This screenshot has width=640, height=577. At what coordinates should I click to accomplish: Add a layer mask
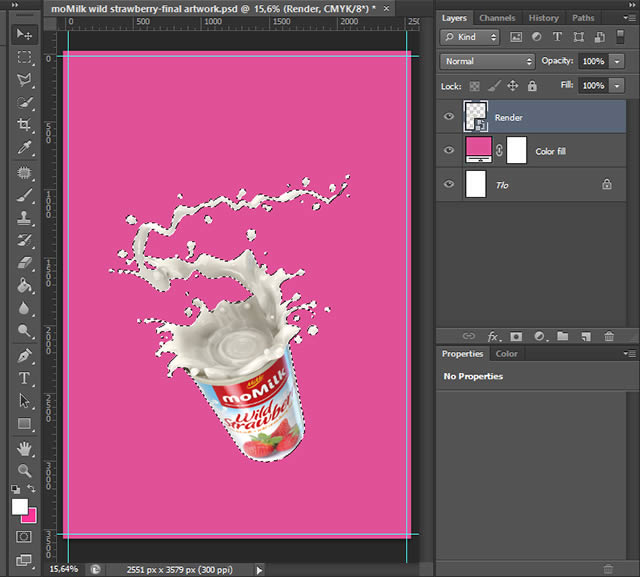[x=516, y=337]
